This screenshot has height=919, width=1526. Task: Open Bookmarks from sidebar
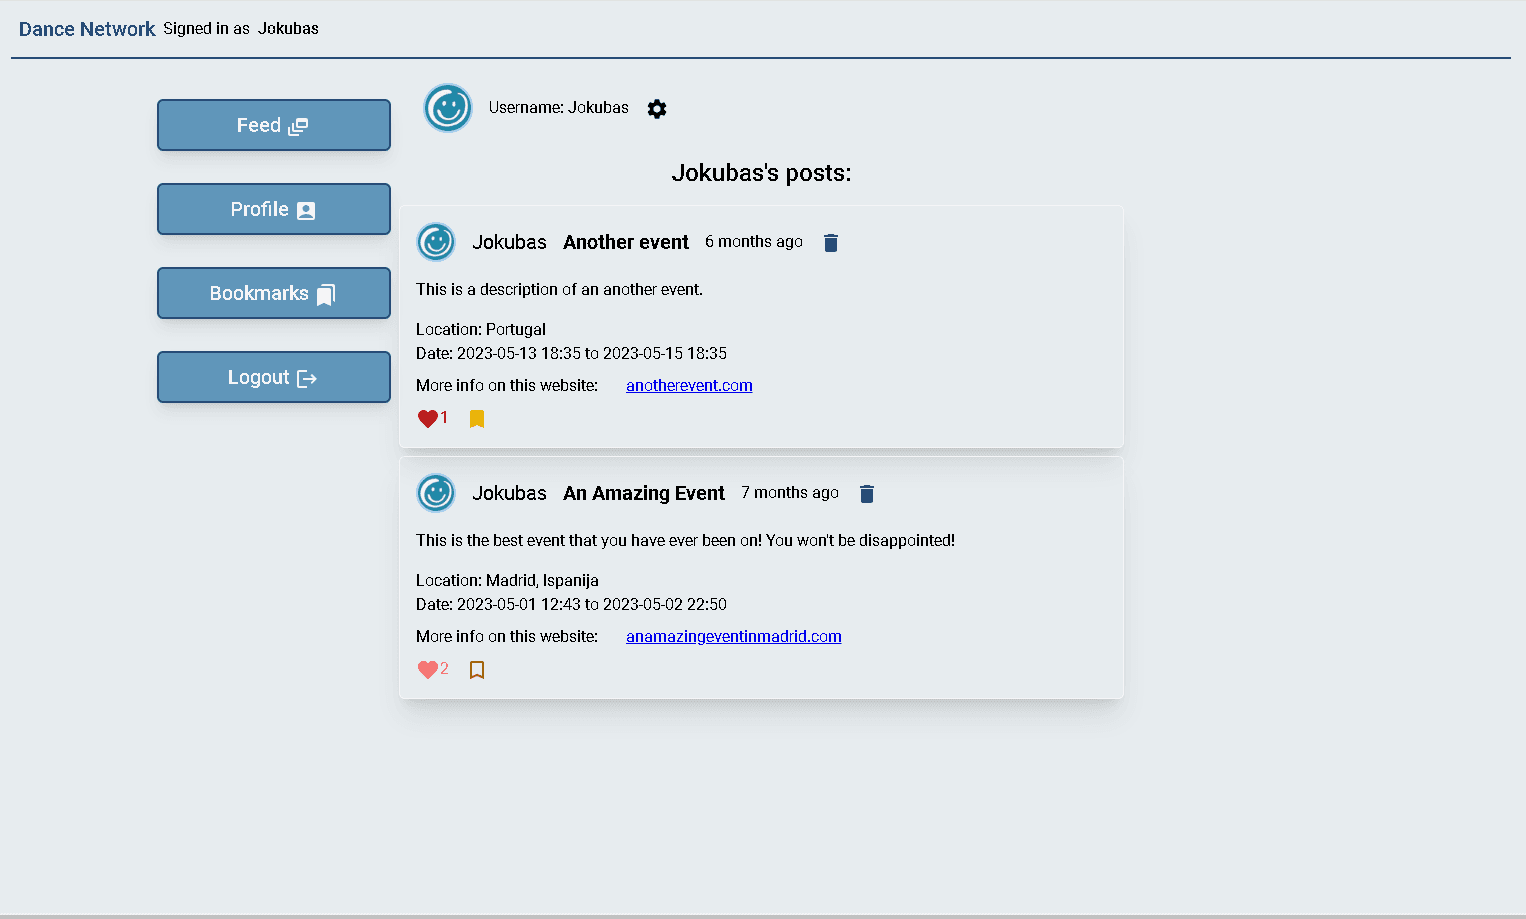pyautogui.click(x=273, y=293)
